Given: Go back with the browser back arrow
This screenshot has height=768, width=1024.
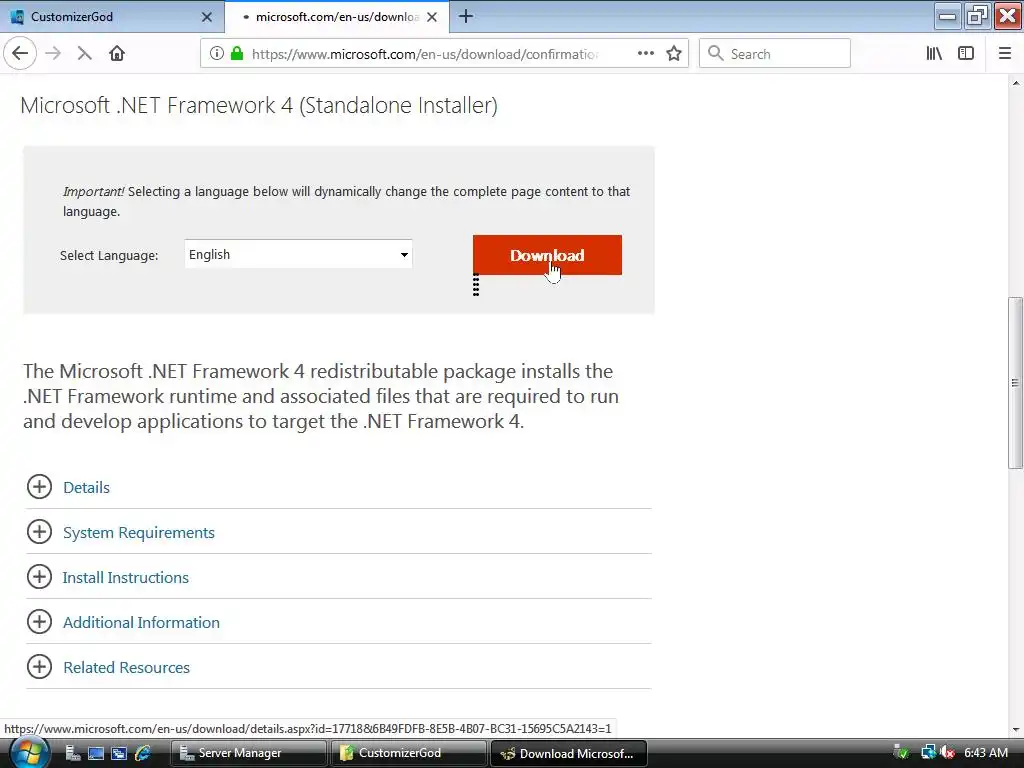Looking at the screenshot, I should coord(20,54).
